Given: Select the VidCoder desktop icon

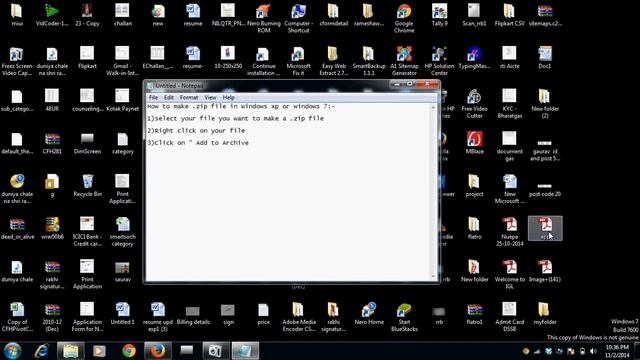Looking at the screenshot, I should [52, 15].
